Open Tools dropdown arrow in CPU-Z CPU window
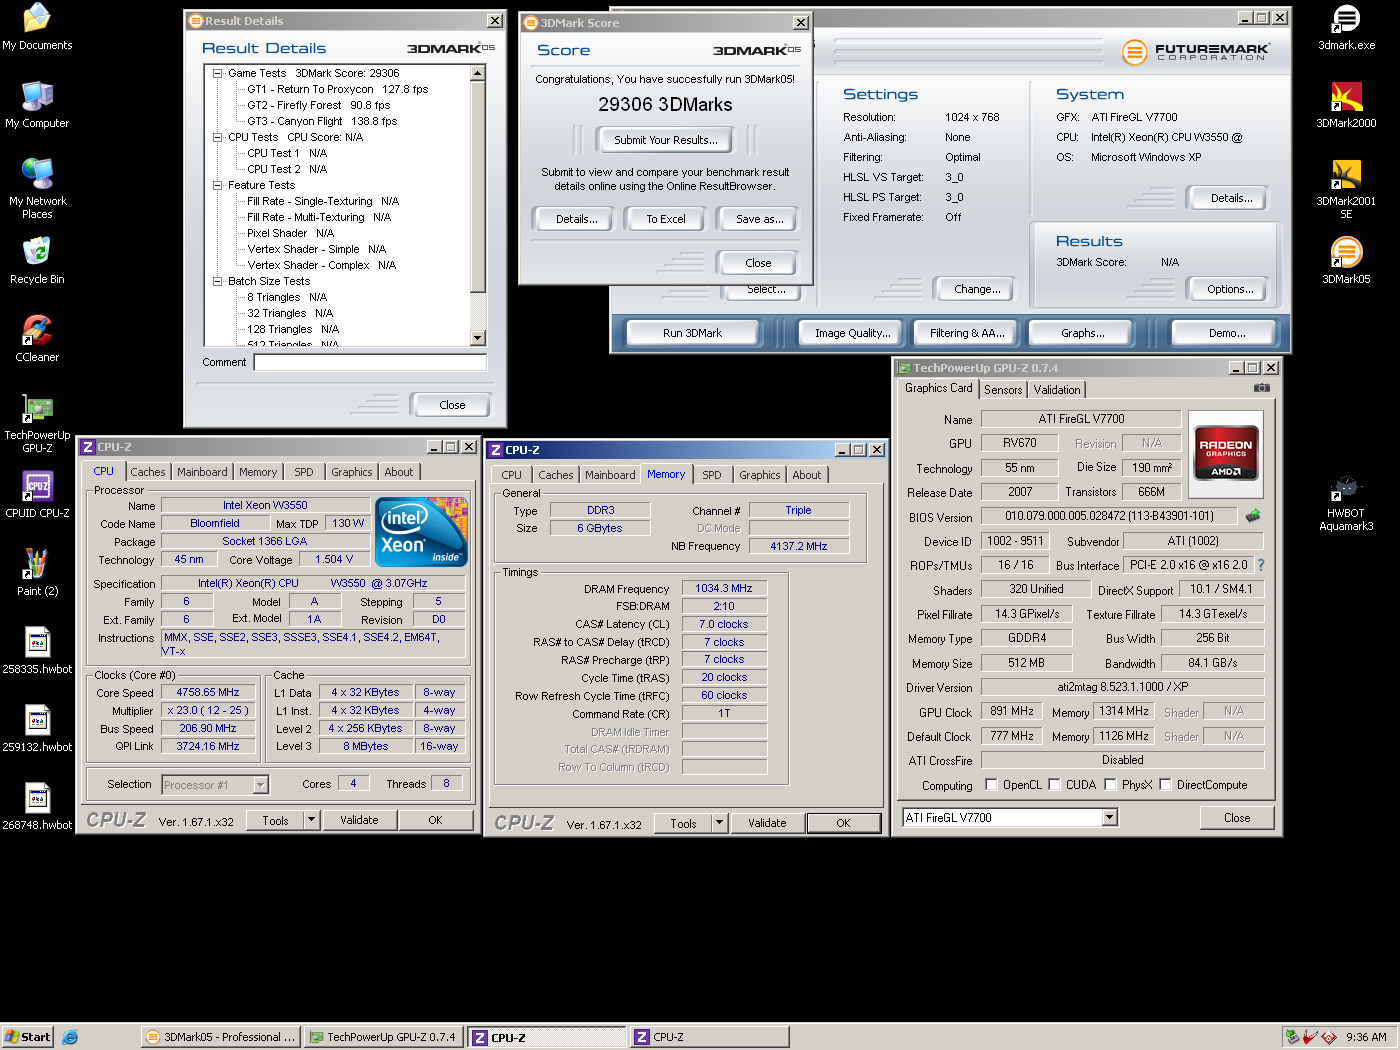Viewport: 1400px width, 1050px height. tap(311, 820)
